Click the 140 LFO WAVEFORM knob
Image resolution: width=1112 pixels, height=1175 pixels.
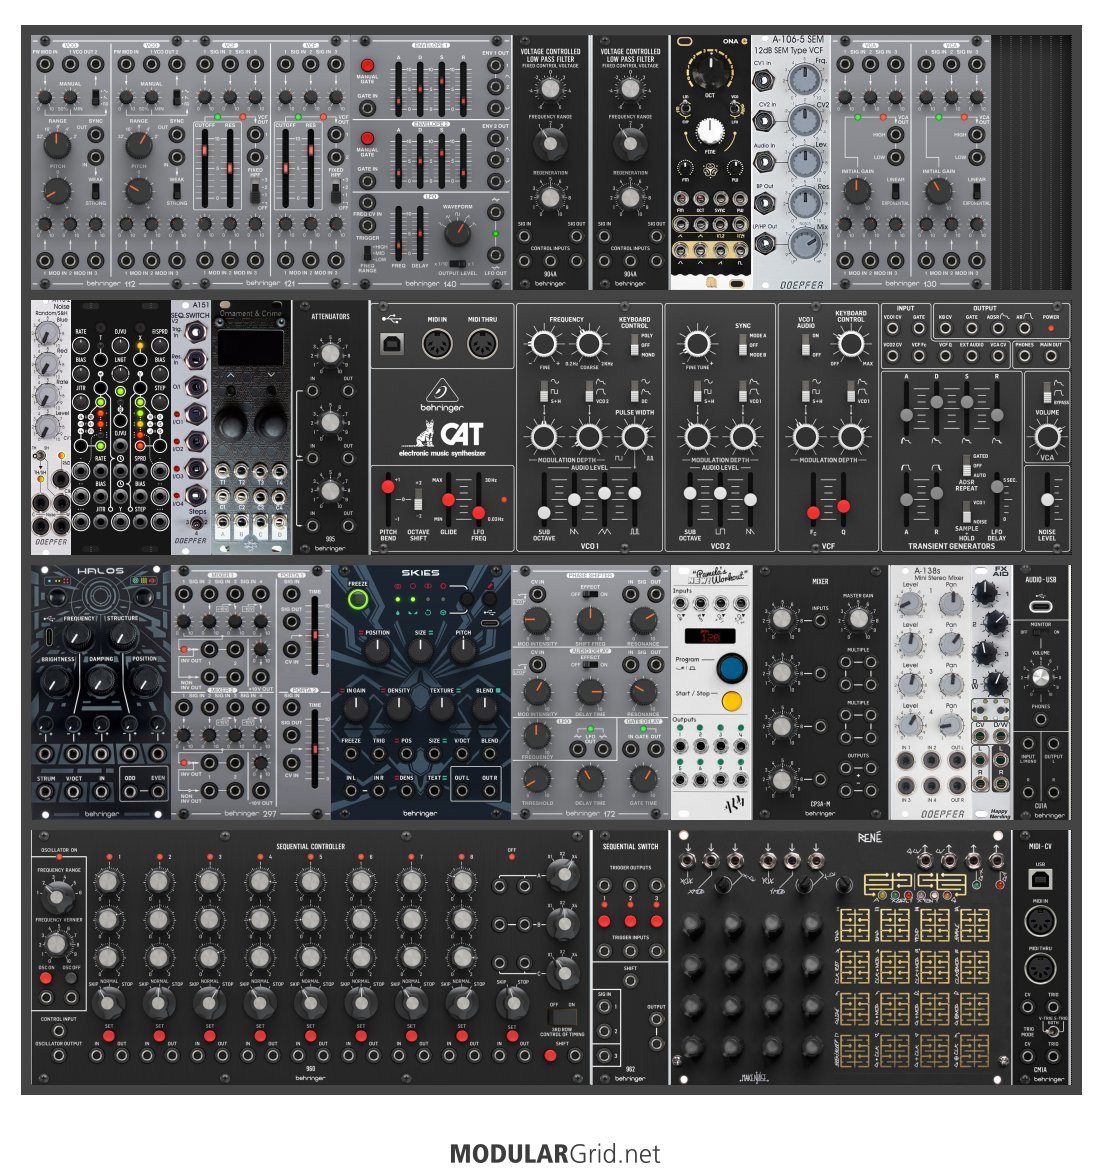click(x=456, y=233)
